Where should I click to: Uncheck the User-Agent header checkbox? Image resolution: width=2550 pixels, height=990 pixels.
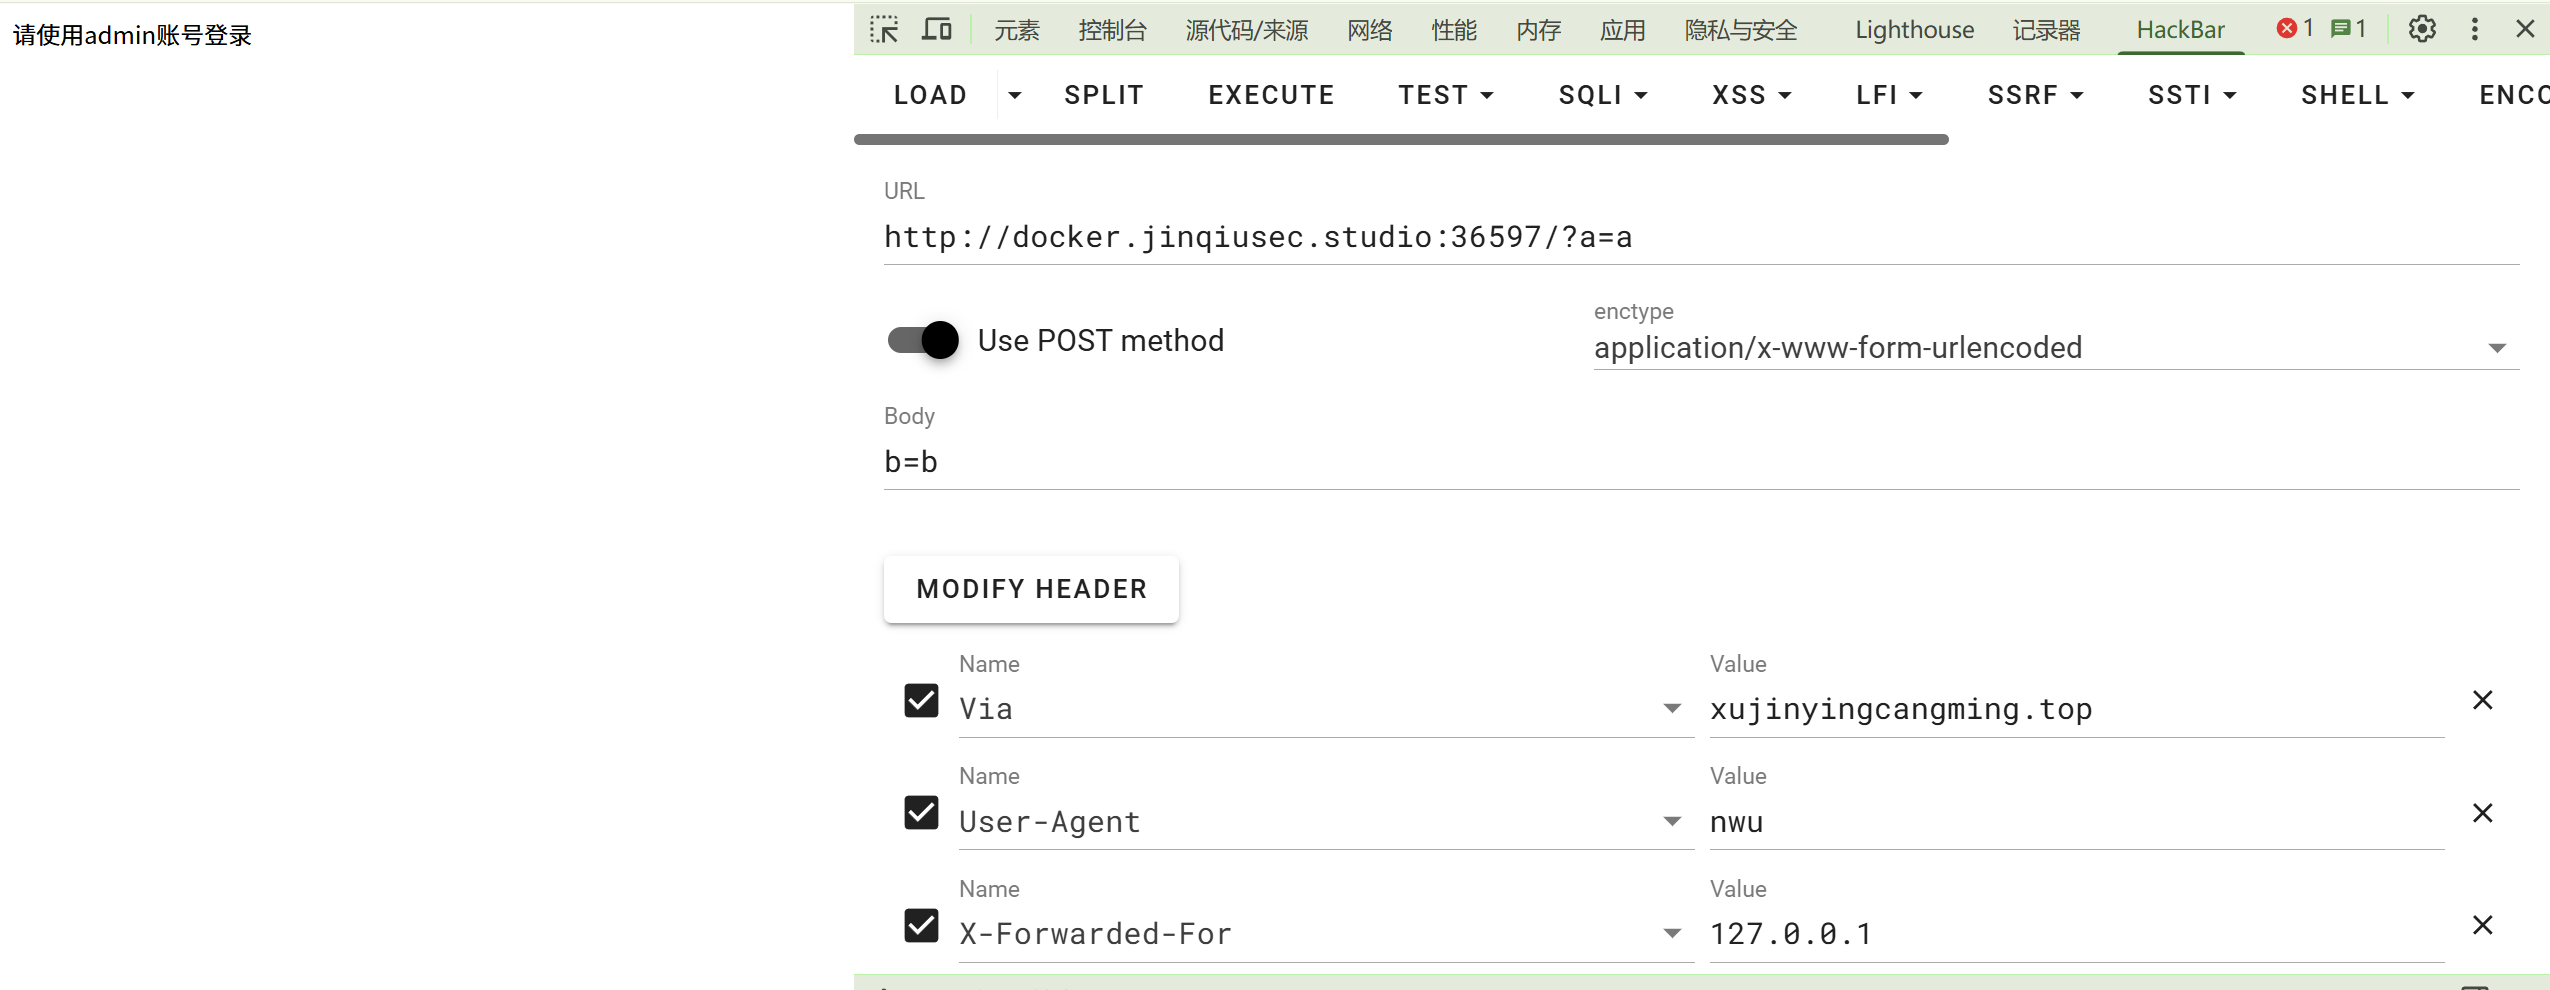point(921,813)
